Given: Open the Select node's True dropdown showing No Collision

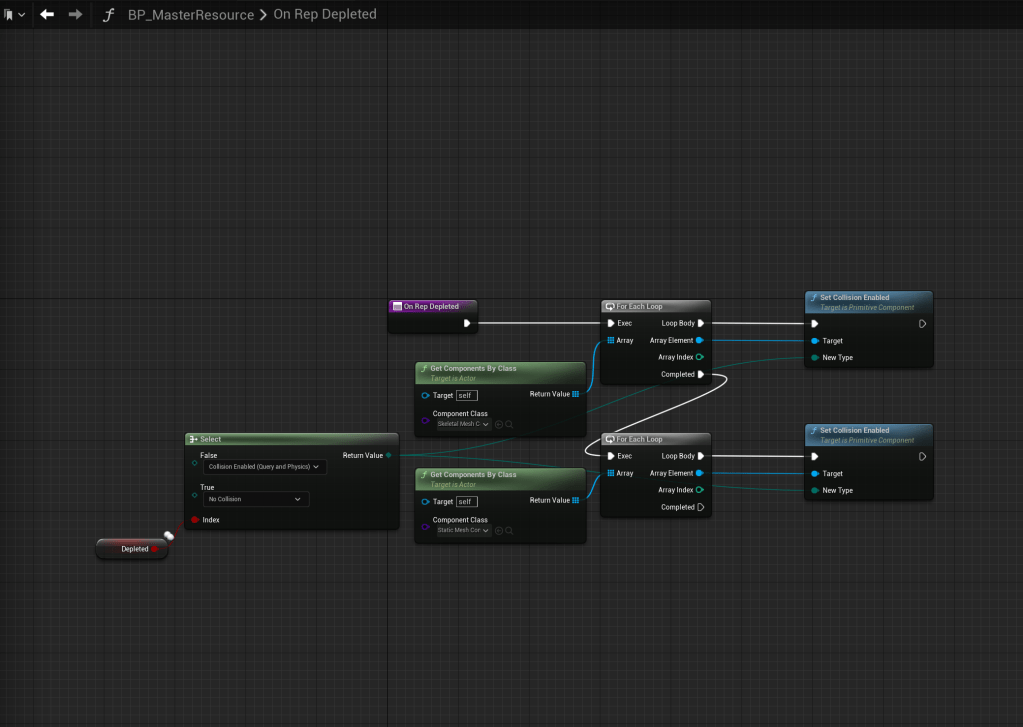Looking at the screenshot, I should tap(256, 499).
